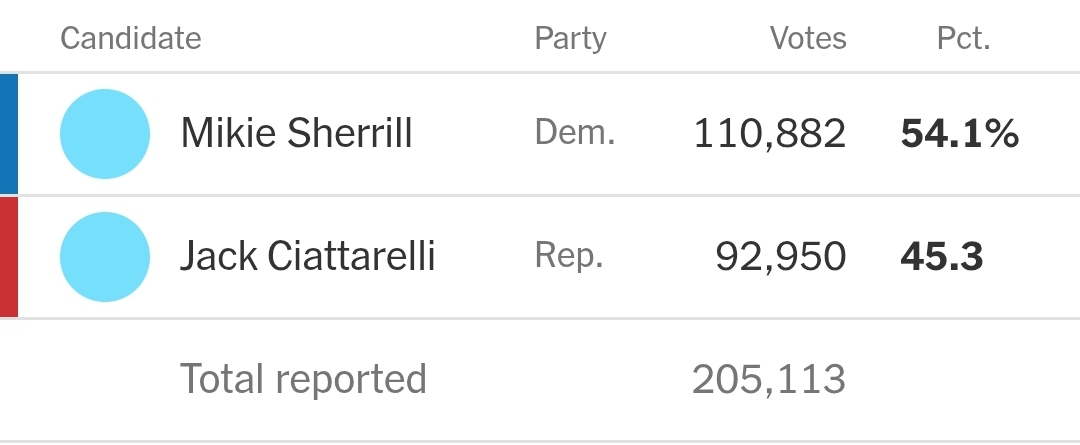
Task: Click the blue Democratic party color bar
Action: 9,134
